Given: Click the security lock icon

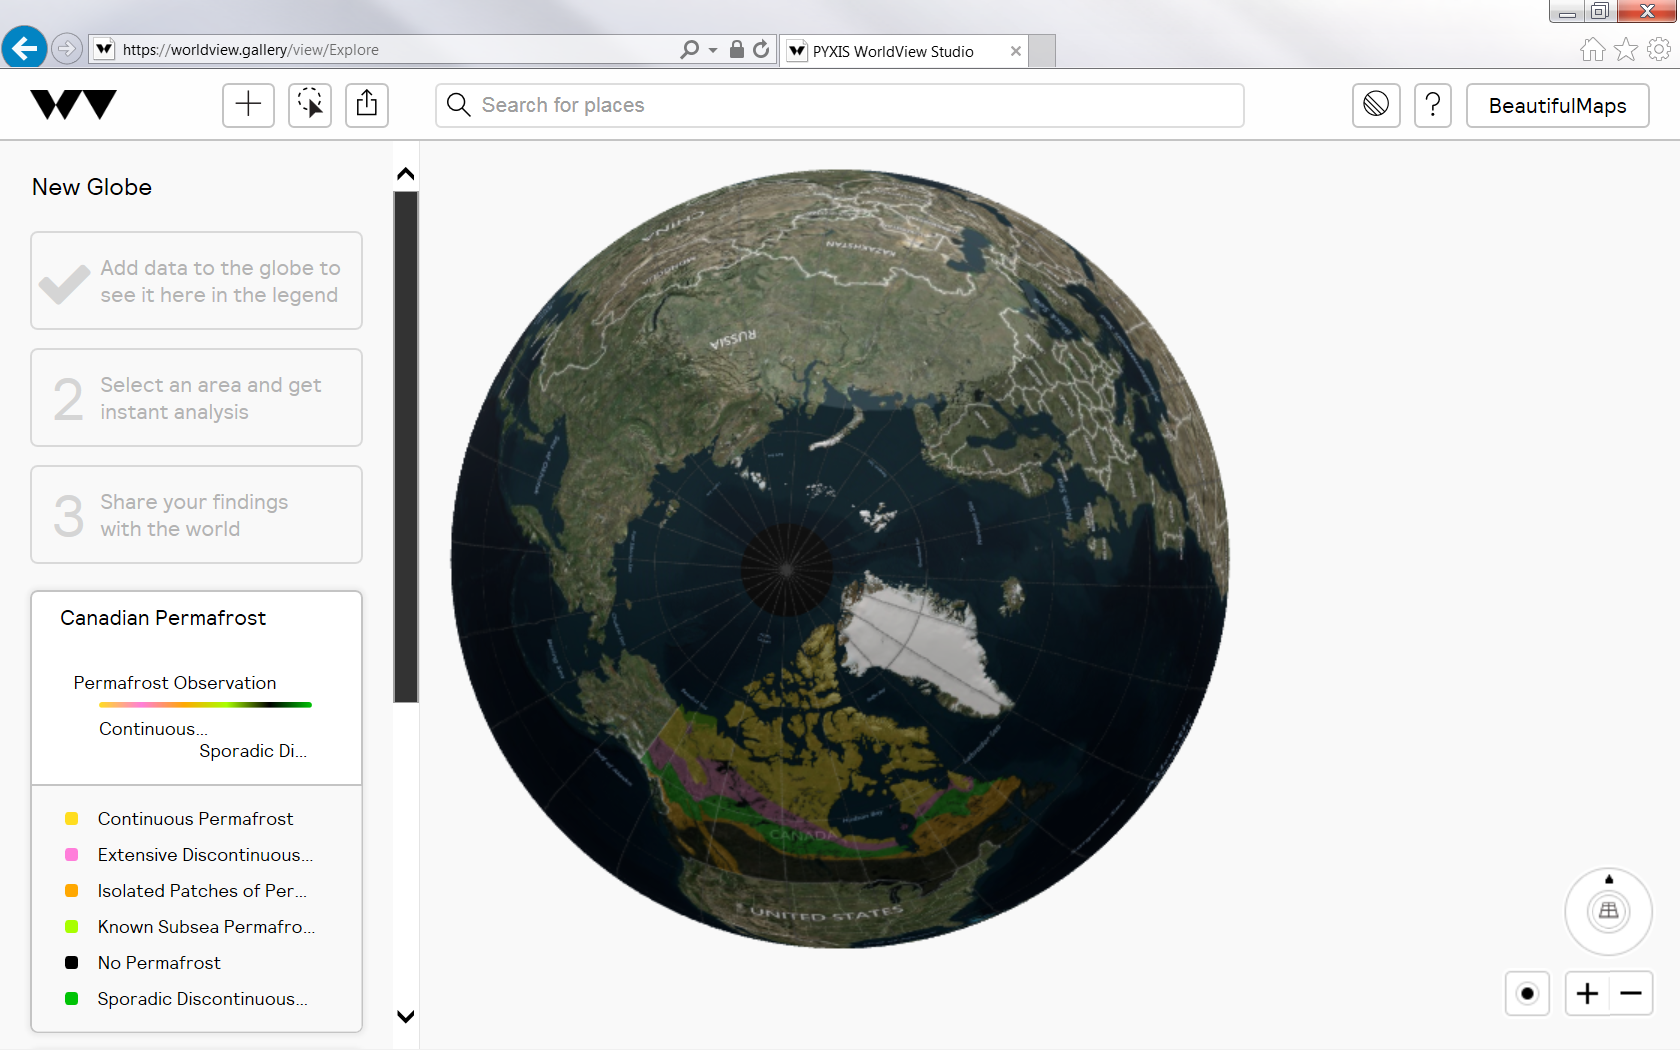Looking at the screenshot, I should pyautogui.click(x=737, y=49).
